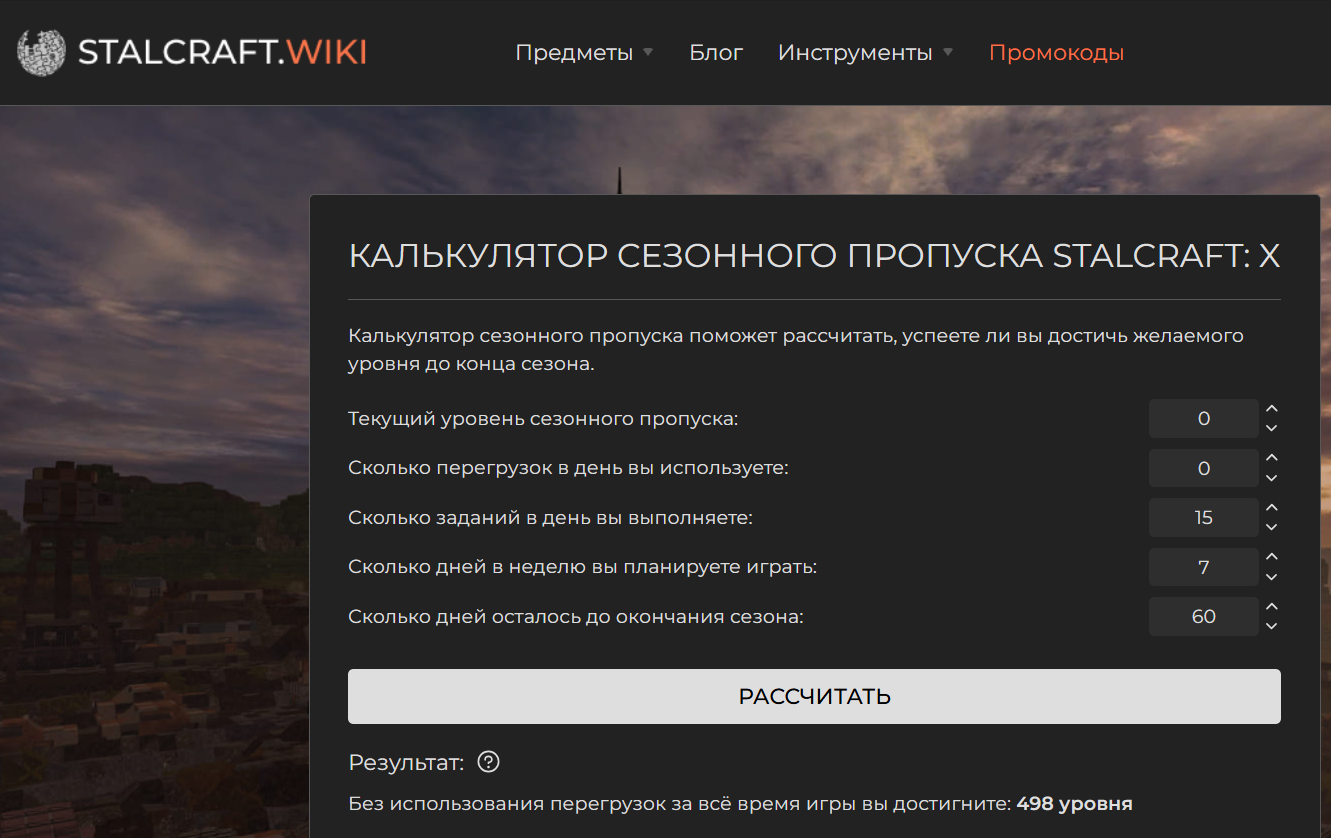Focus the days per week field showing 7

coord(1204,567)
